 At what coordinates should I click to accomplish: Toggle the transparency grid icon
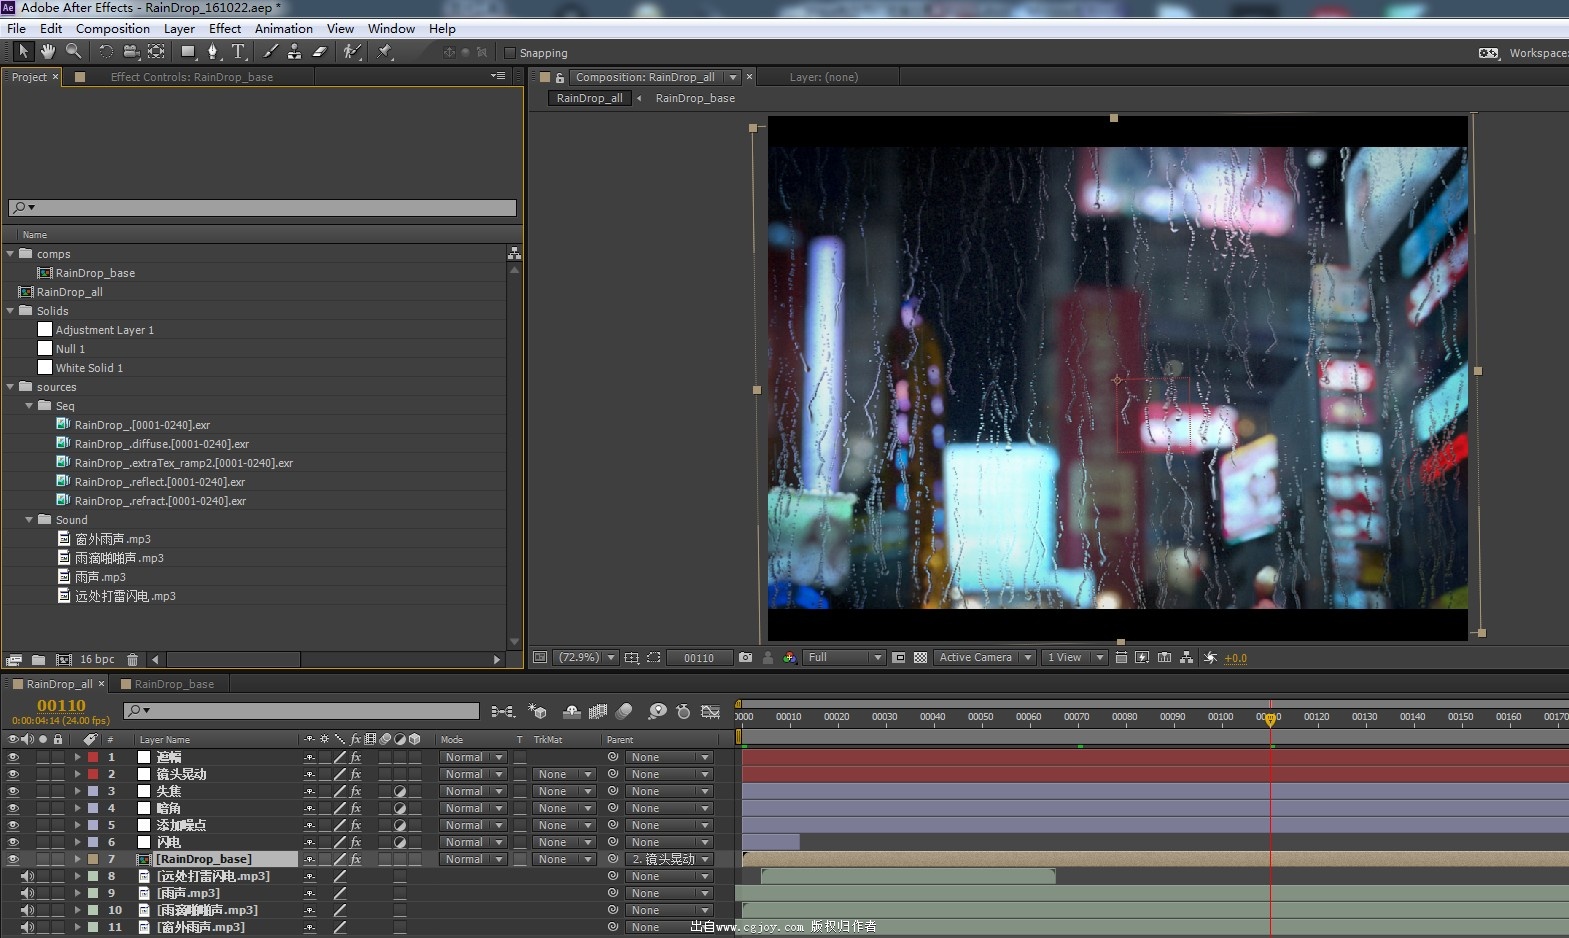(920, 658)
